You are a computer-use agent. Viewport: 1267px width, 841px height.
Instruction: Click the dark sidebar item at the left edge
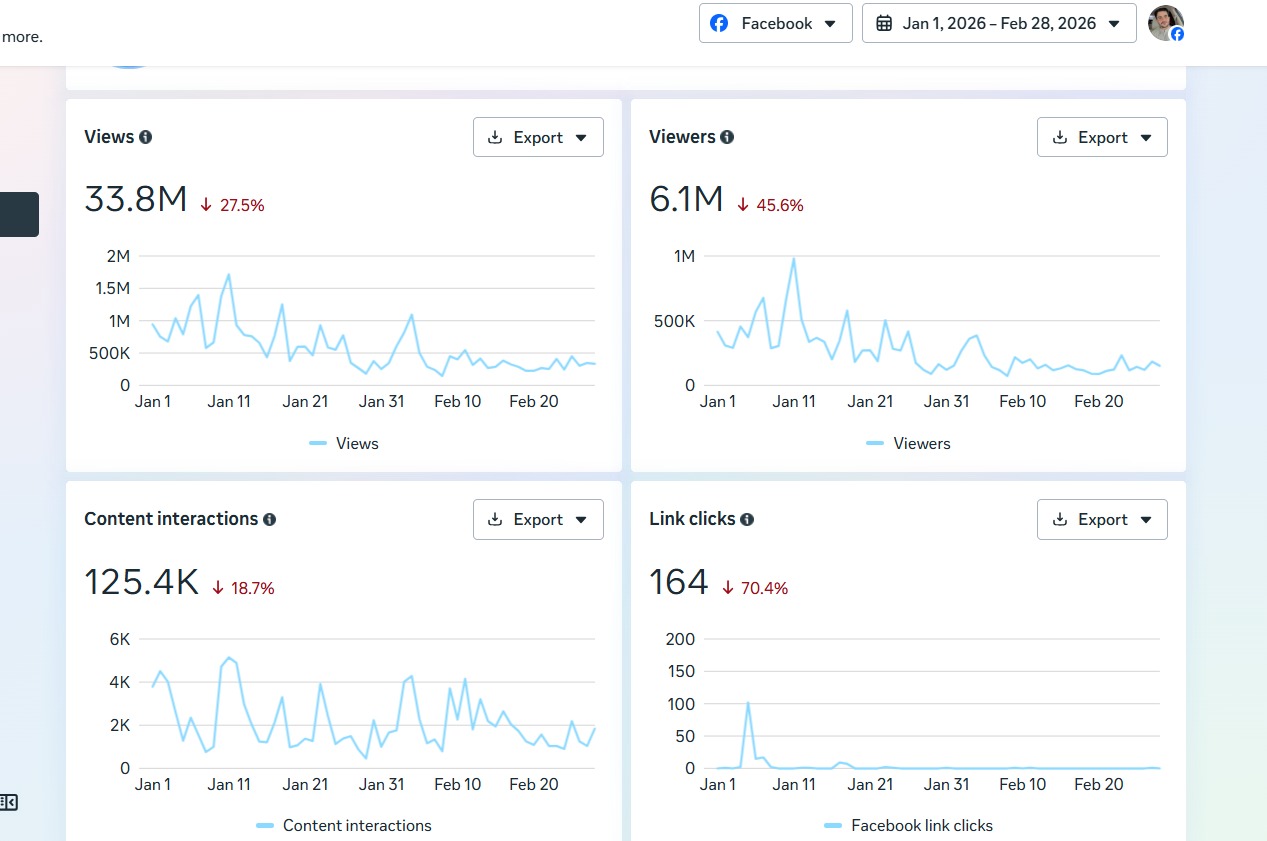click(19, 214)
